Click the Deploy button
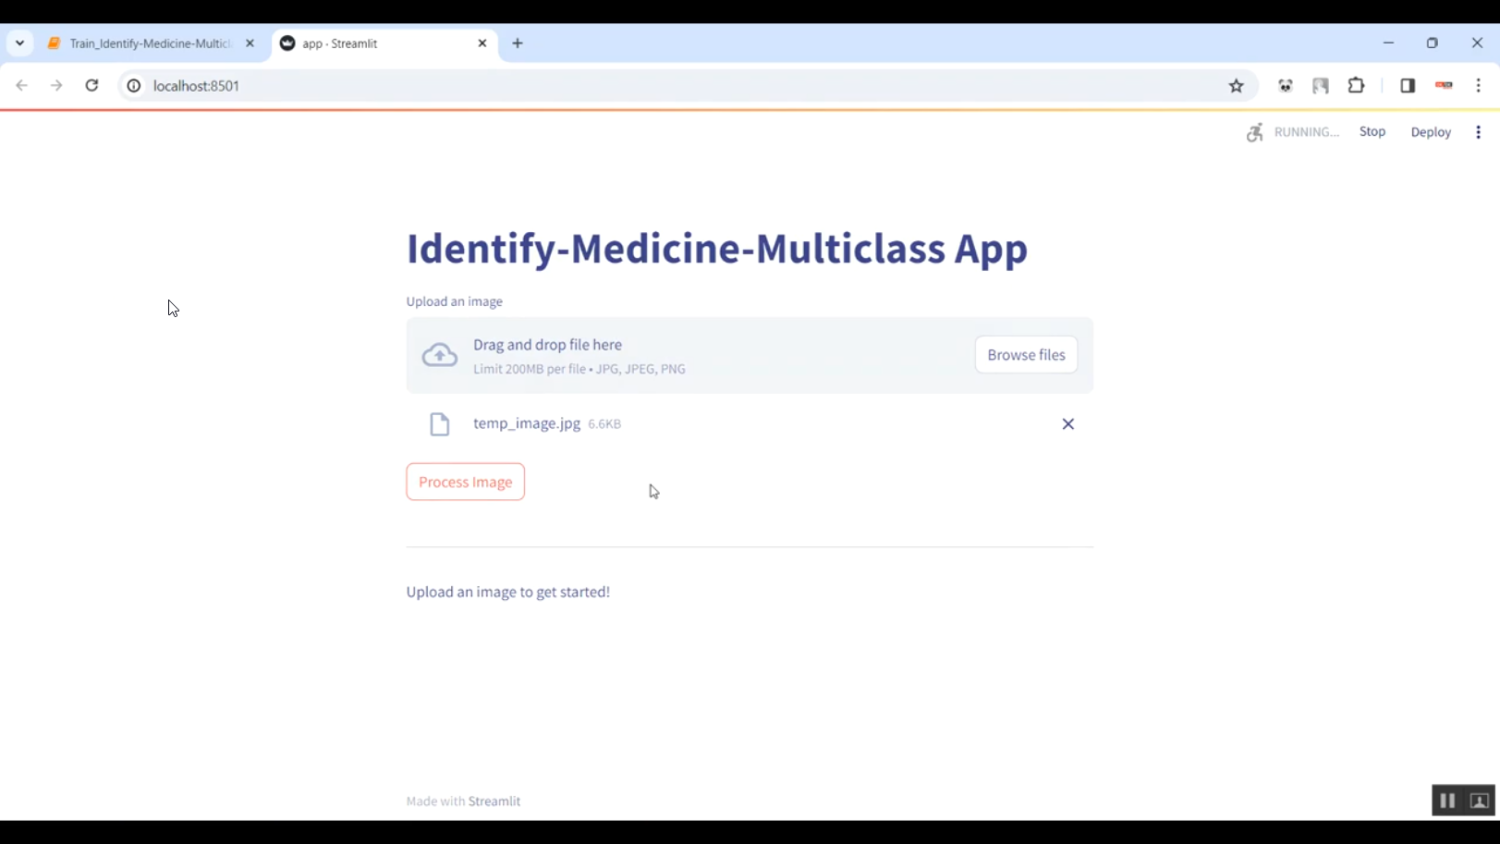Viewport: 1500px width, 844px height. coord(1430,132)
